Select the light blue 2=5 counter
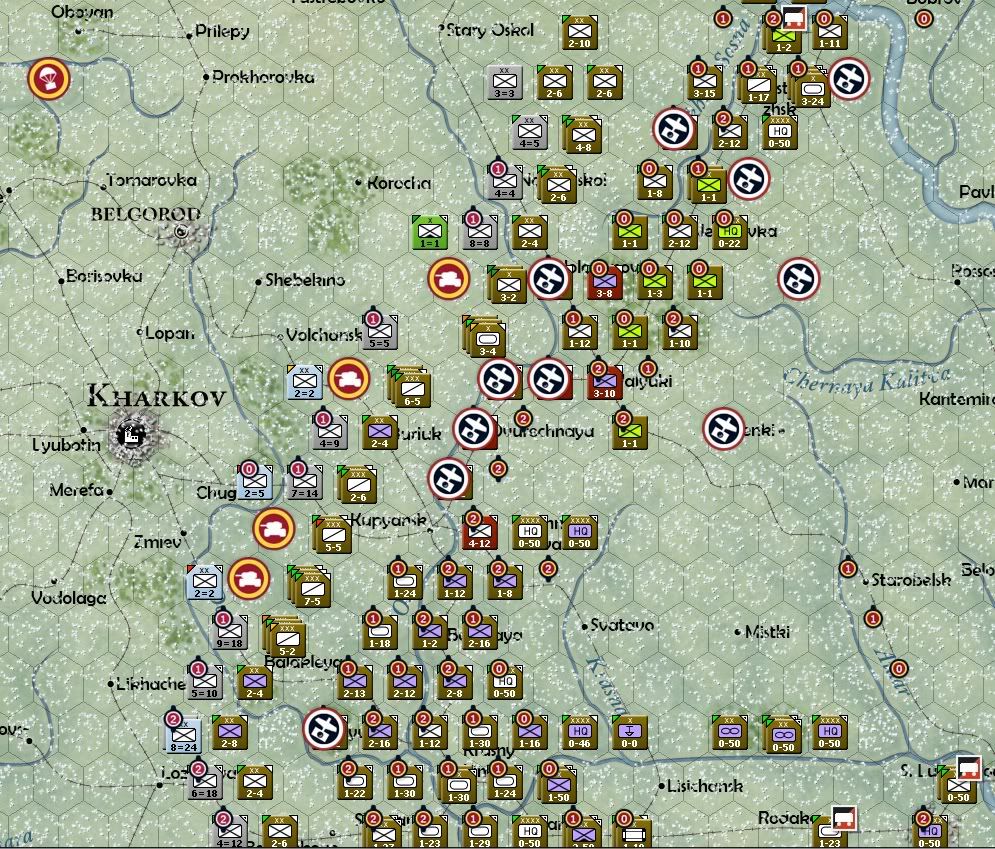Viewport: 995px width, 849px height. point(254,482)
